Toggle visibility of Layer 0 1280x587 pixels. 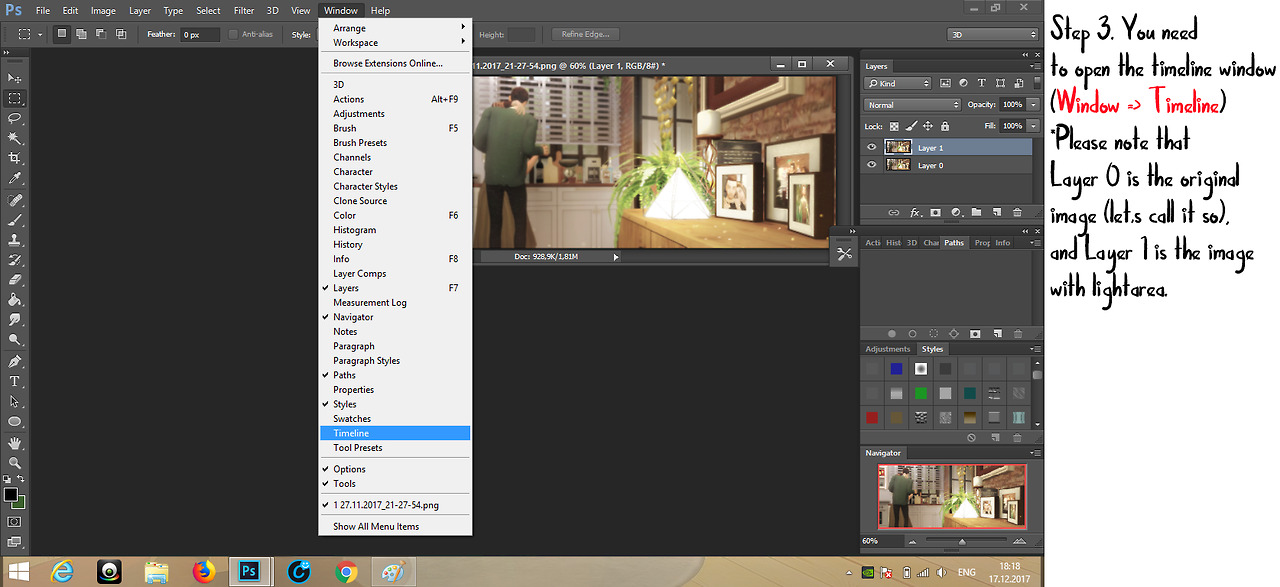click(x=871, y=165)
